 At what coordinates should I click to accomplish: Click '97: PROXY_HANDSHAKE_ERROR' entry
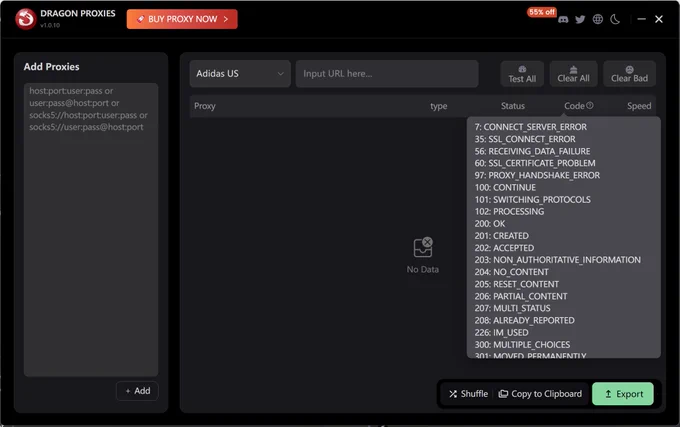click(537, 175)
